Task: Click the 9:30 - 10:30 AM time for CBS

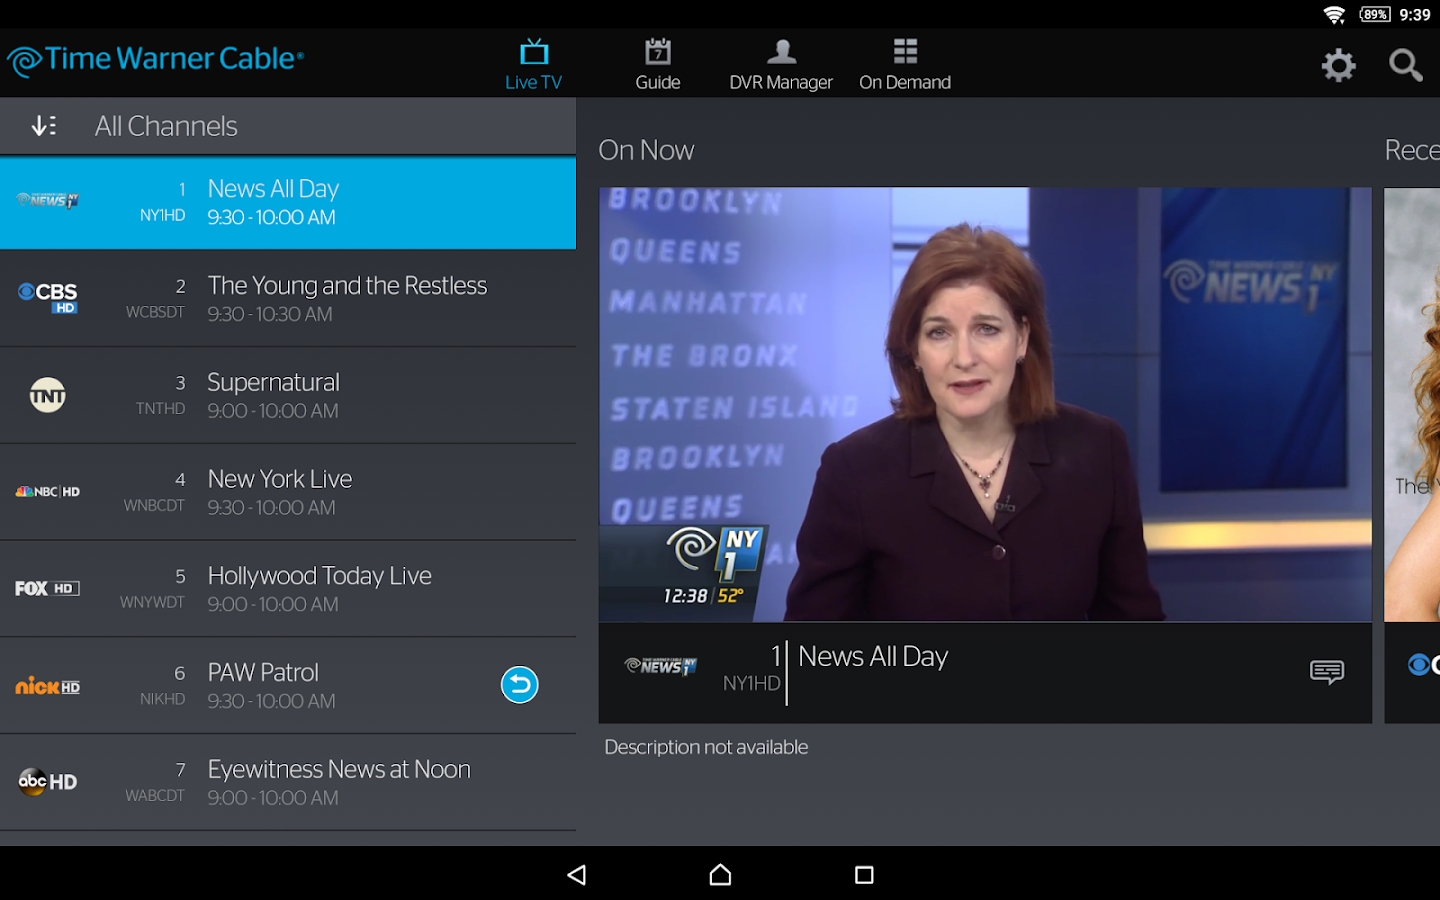Action: click(x=270, y=314)
